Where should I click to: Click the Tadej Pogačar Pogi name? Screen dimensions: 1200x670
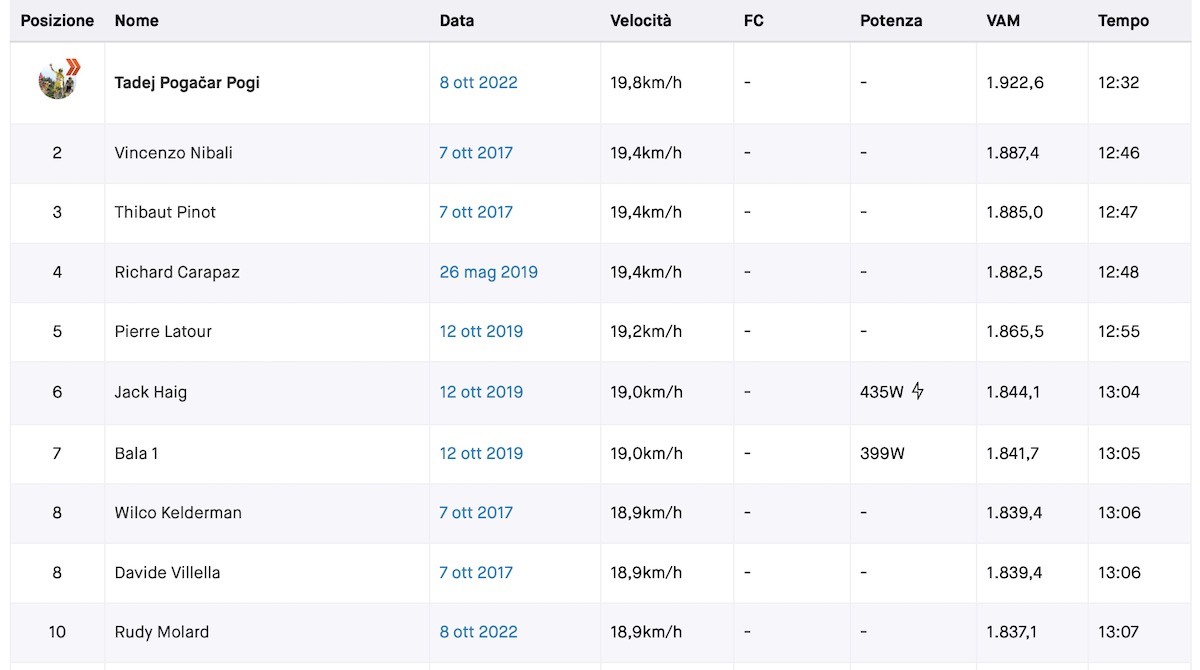click(x=187, y=83)
